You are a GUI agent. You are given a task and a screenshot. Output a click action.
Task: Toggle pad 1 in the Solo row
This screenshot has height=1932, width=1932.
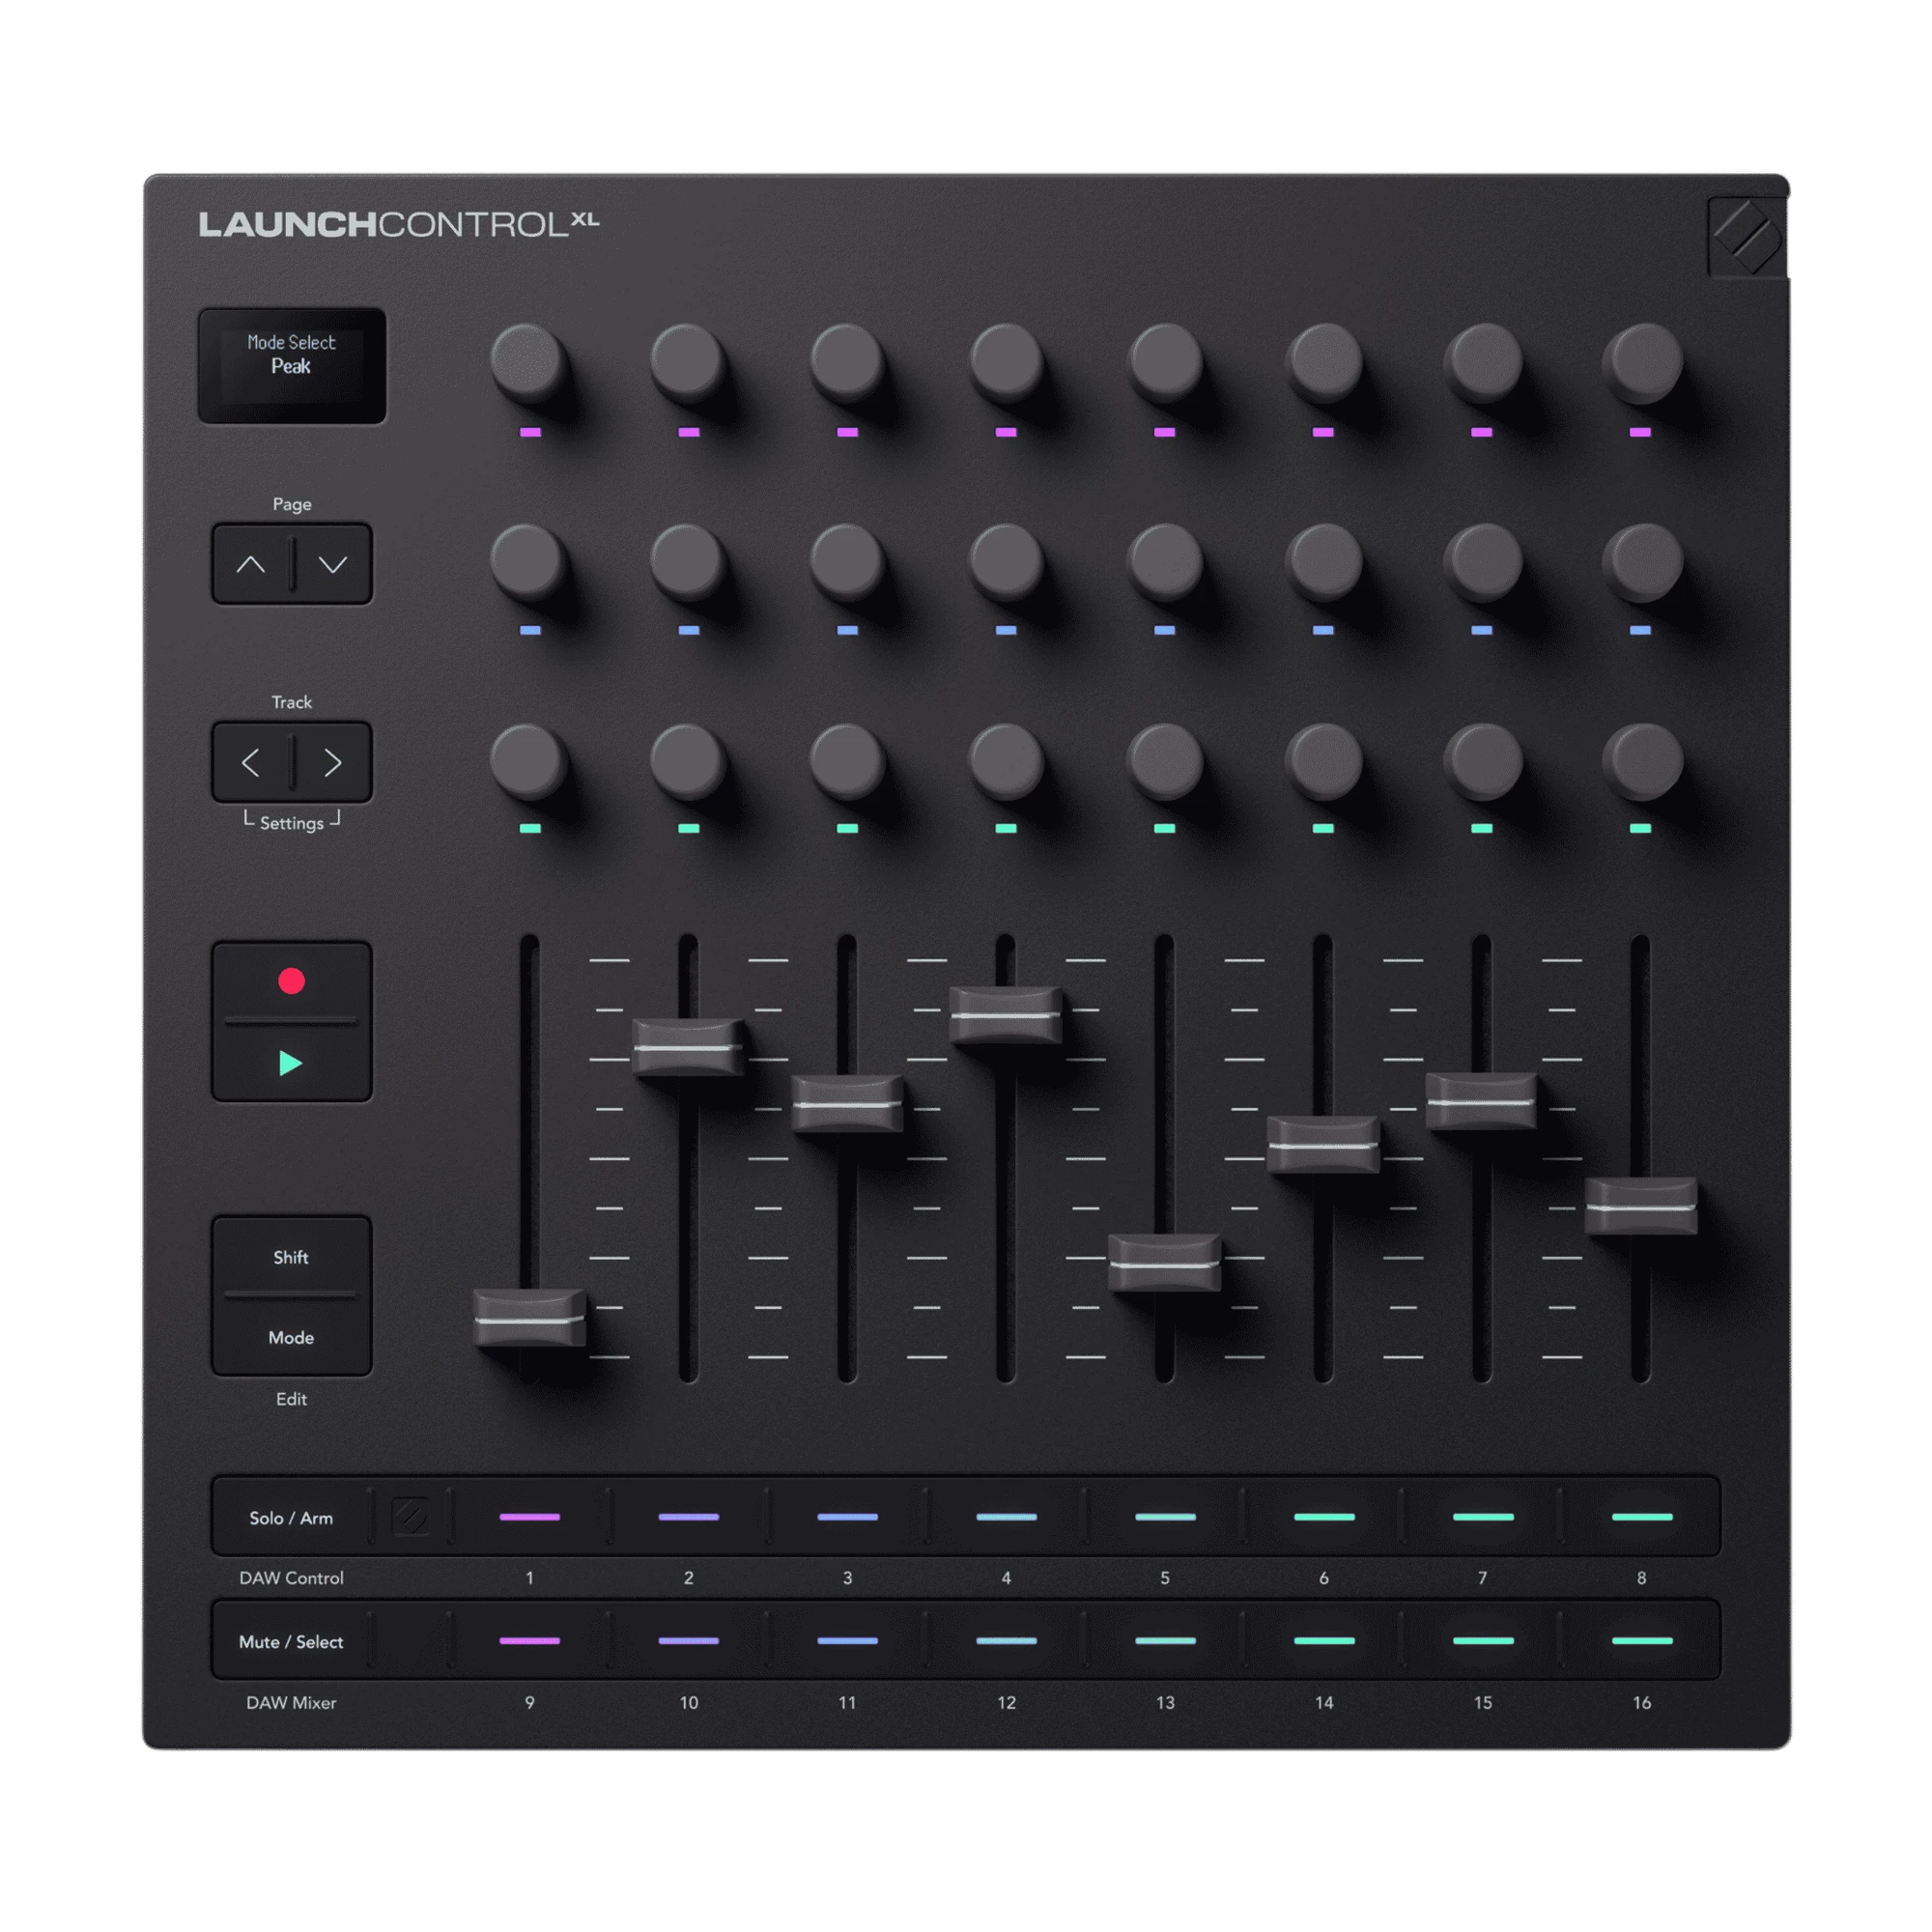point(530,1517)
